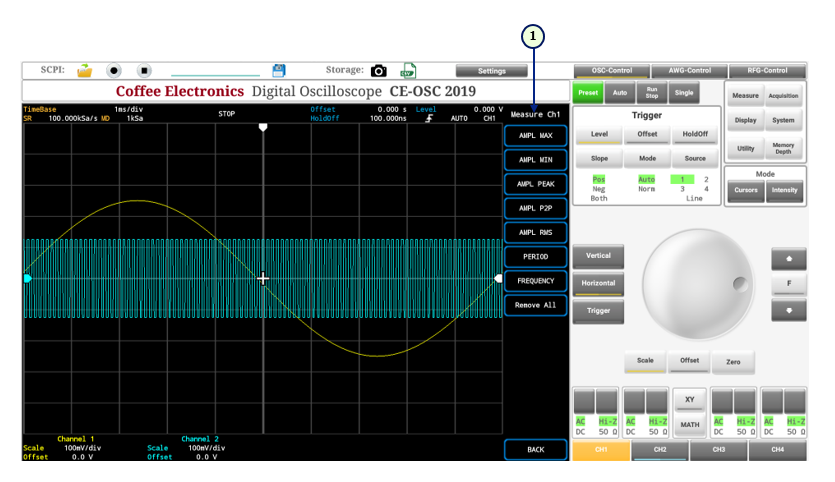
Task: Toggle the Run Stop acquisition button
Action: click(650, 92)
